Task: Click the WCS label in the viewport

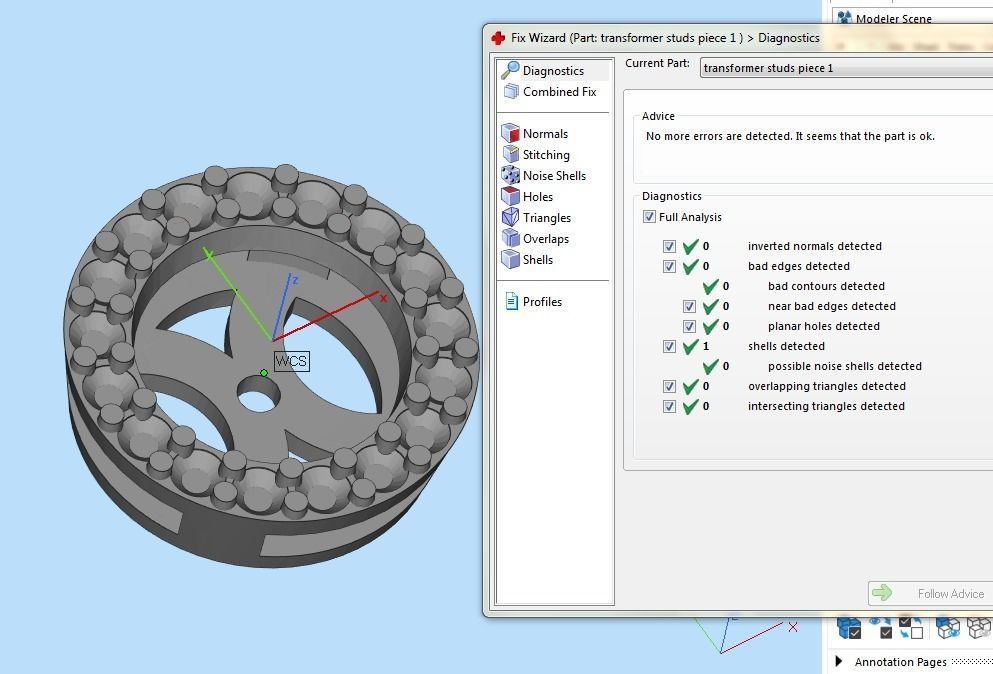Action: 291,361
